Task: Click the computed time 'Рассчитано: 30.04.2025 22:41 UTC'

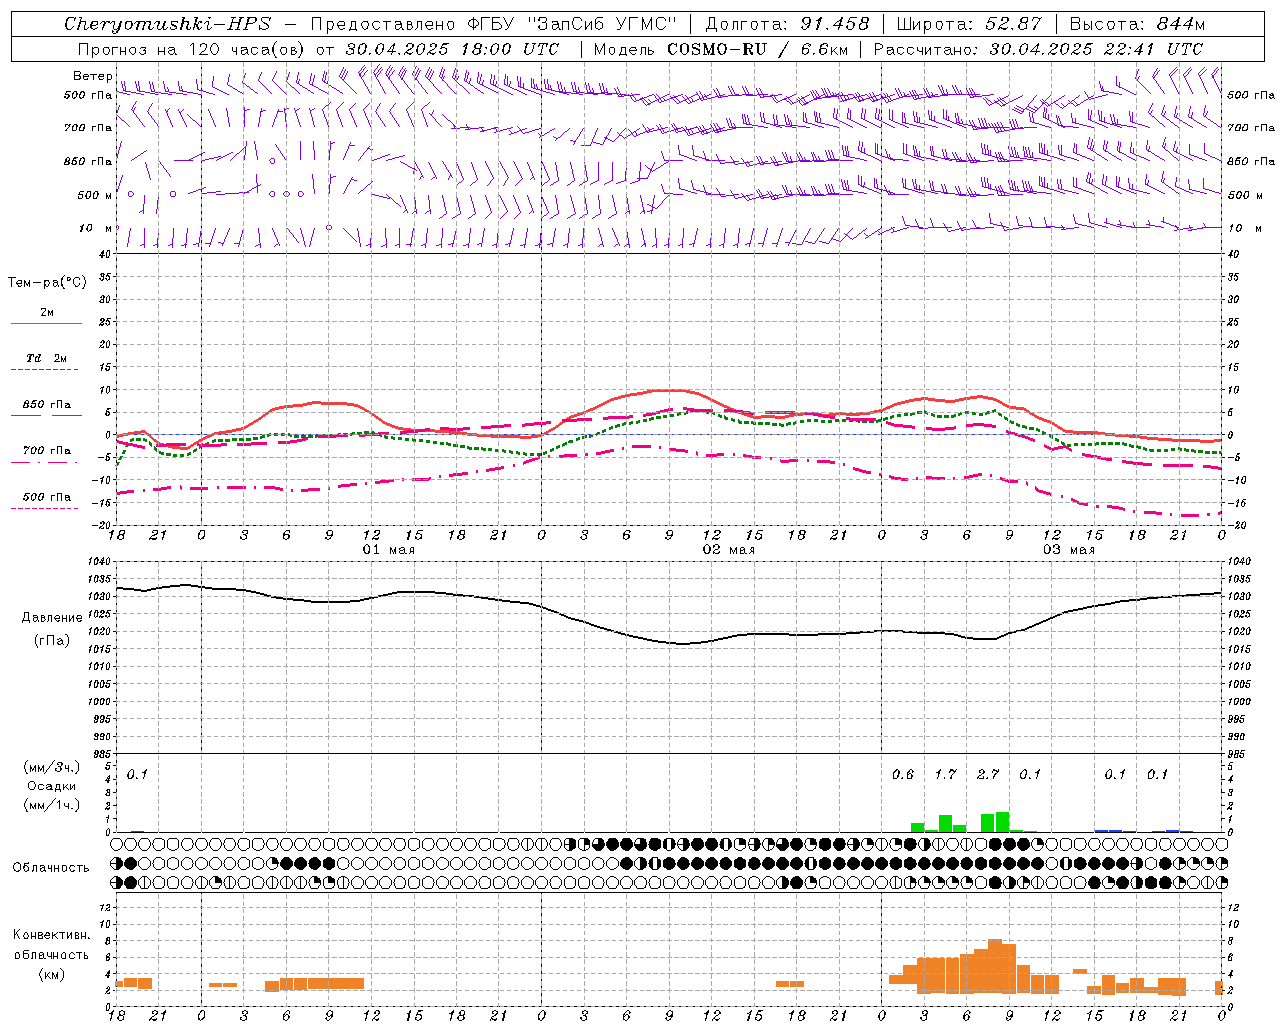Action: pyautogui.click(x=1038, y=49)
